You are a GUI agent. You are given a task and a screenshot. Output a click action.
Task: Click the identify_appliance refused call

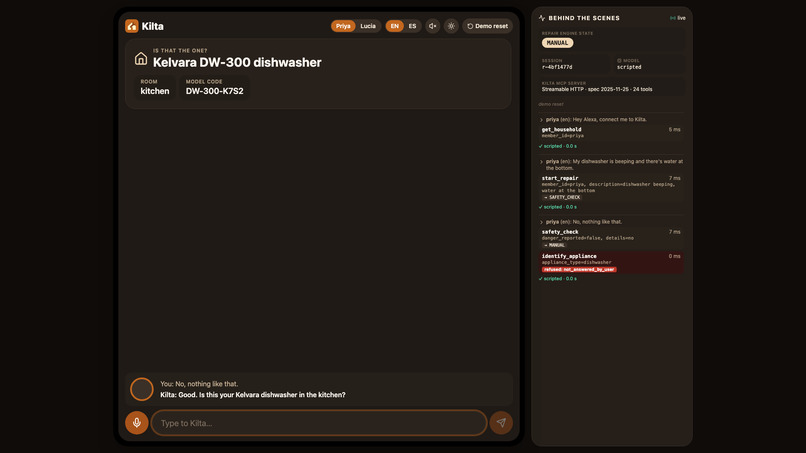click(x=611, y=262)
